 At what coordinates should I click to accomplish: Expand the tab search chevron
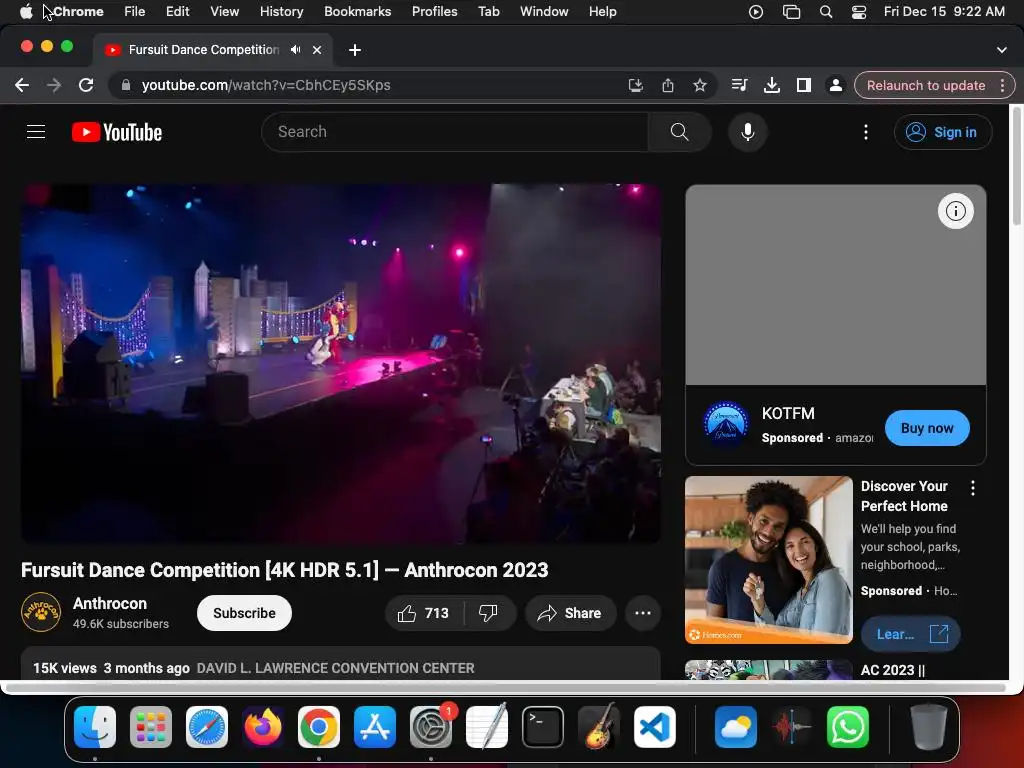(x=1001, y=50)
